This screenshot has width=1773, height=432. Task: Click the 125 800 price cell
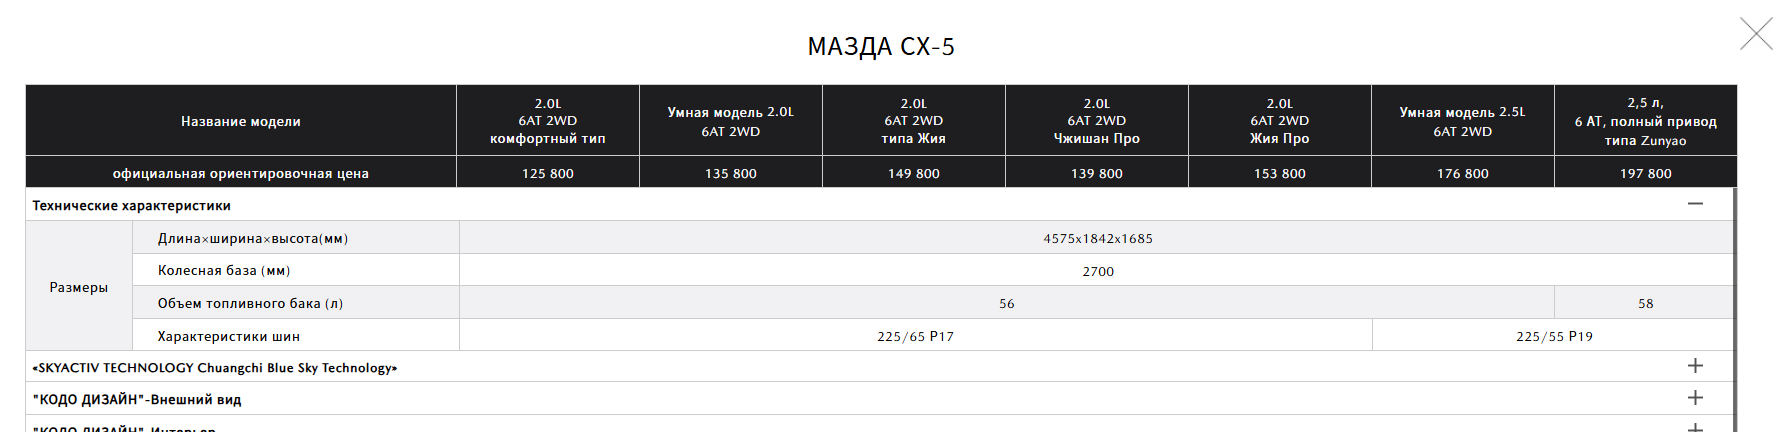548,173
